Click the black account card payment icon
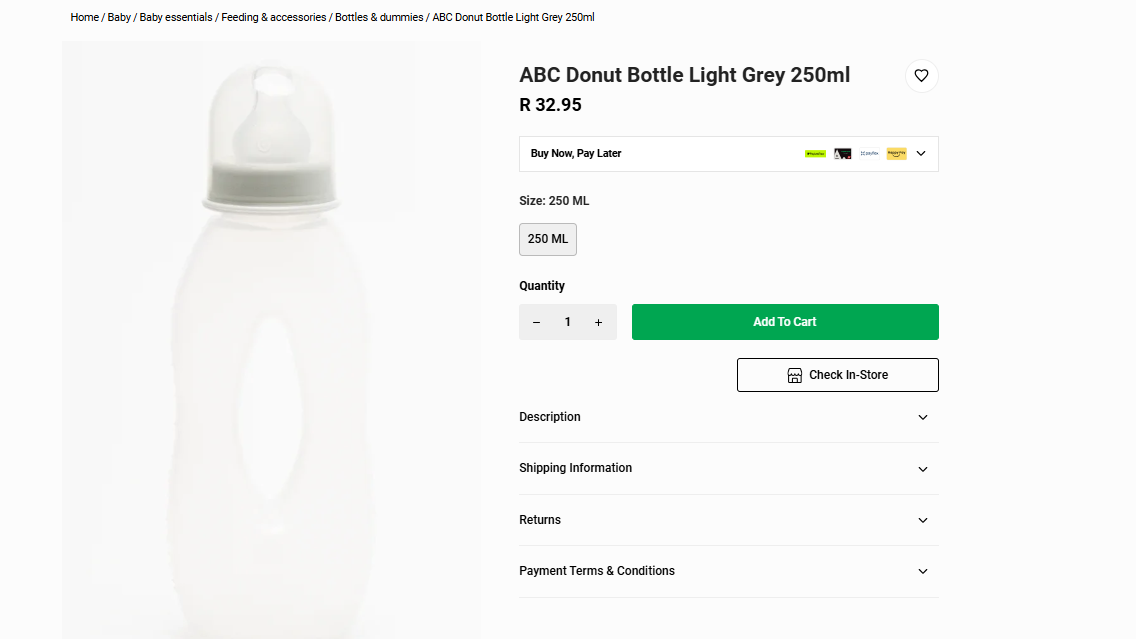Image resolution: width=1136 pixels, height=639 pixels. tap(843, 154)
